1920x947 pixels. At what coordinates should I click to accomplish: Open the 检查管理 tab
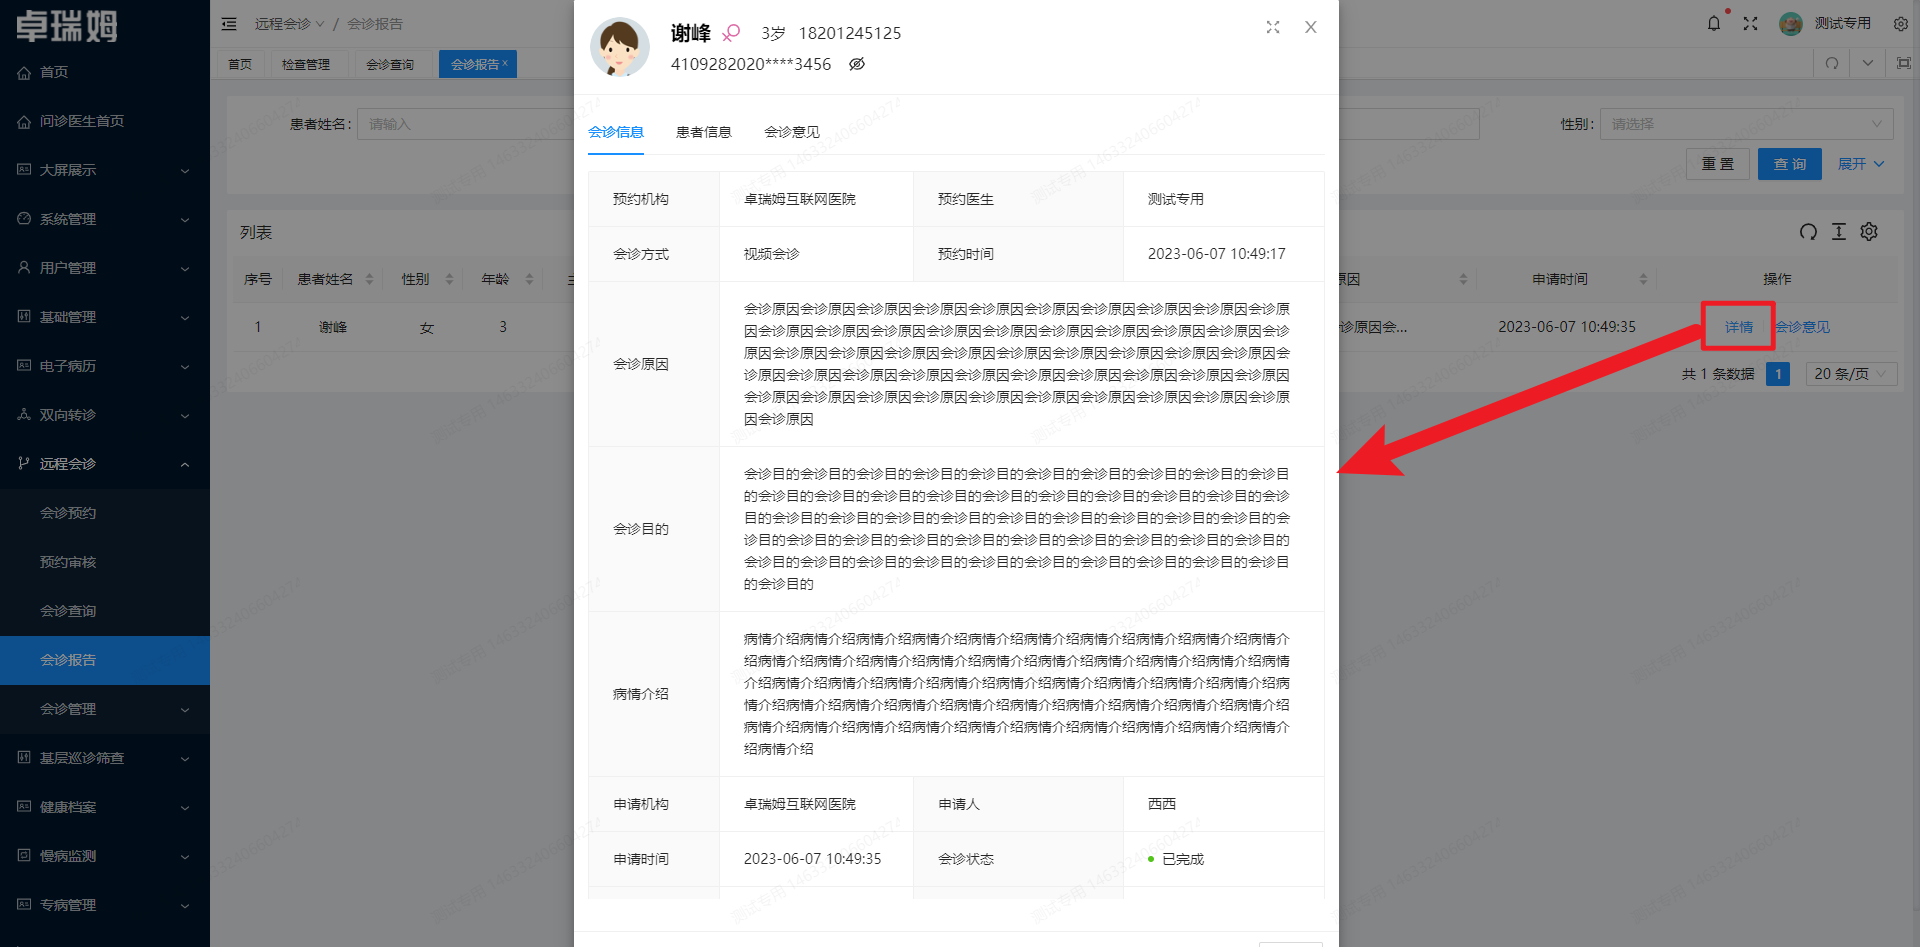click(x=308, y=63)
